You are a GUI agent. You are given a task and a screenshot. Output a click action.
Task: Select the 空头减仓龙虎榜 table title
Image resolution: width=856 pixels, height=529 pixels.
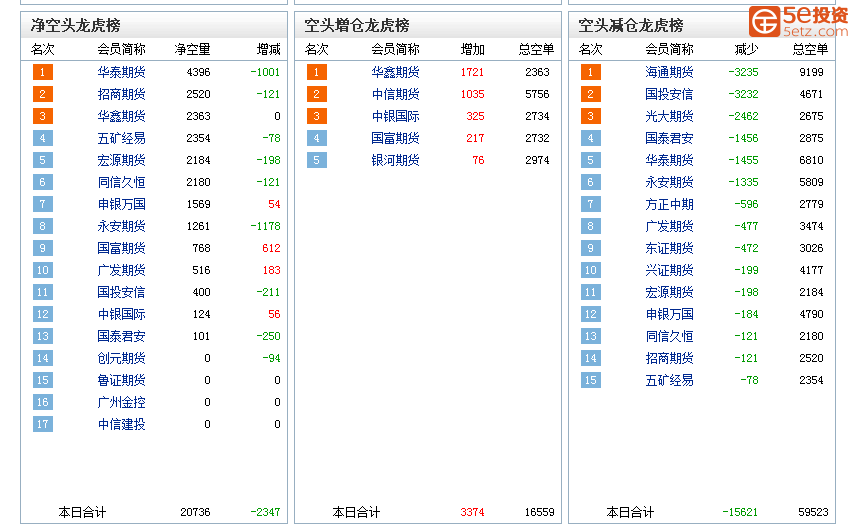click(x=631, y=25)
